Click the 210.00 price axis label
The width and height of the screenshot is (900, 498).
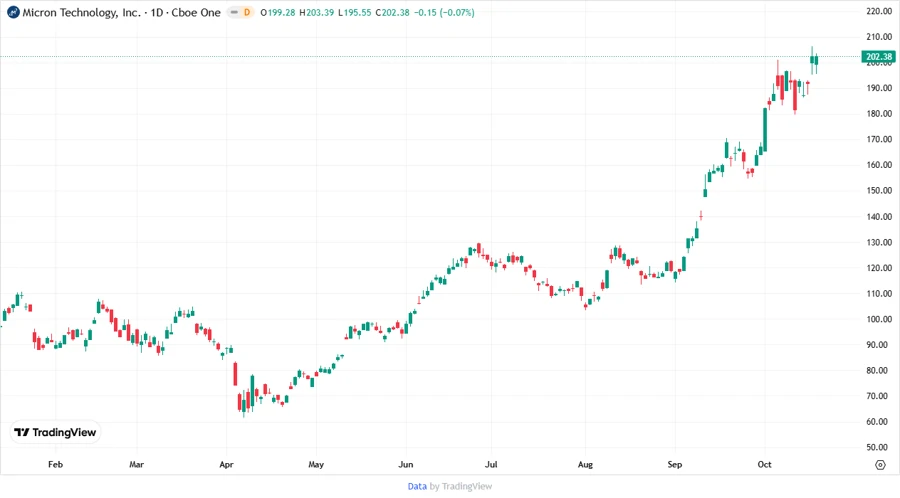(x=879, y=37)
